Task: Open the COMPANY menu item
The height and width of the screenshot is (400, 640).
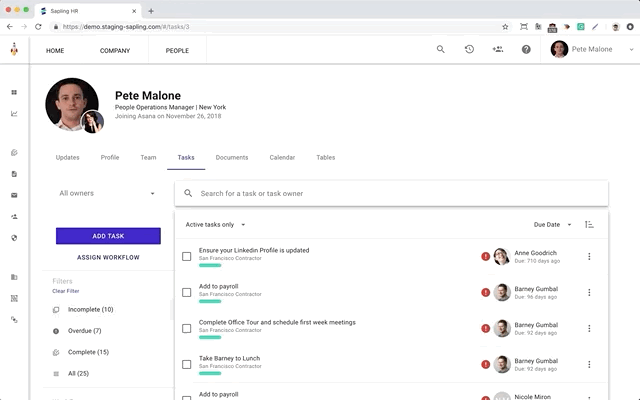Action: pyautogui.click(x=115, y=50)
